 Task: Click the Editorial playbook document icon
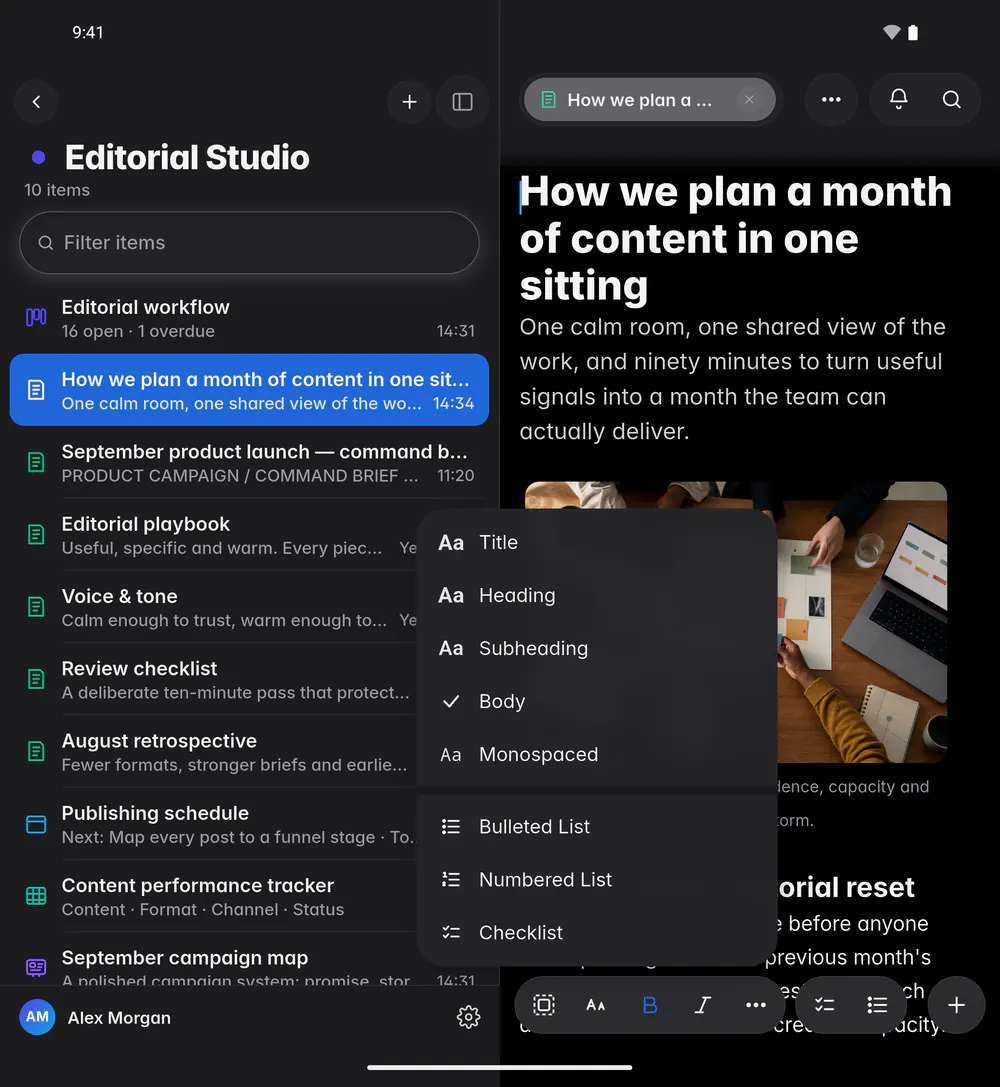click(36, 534)
